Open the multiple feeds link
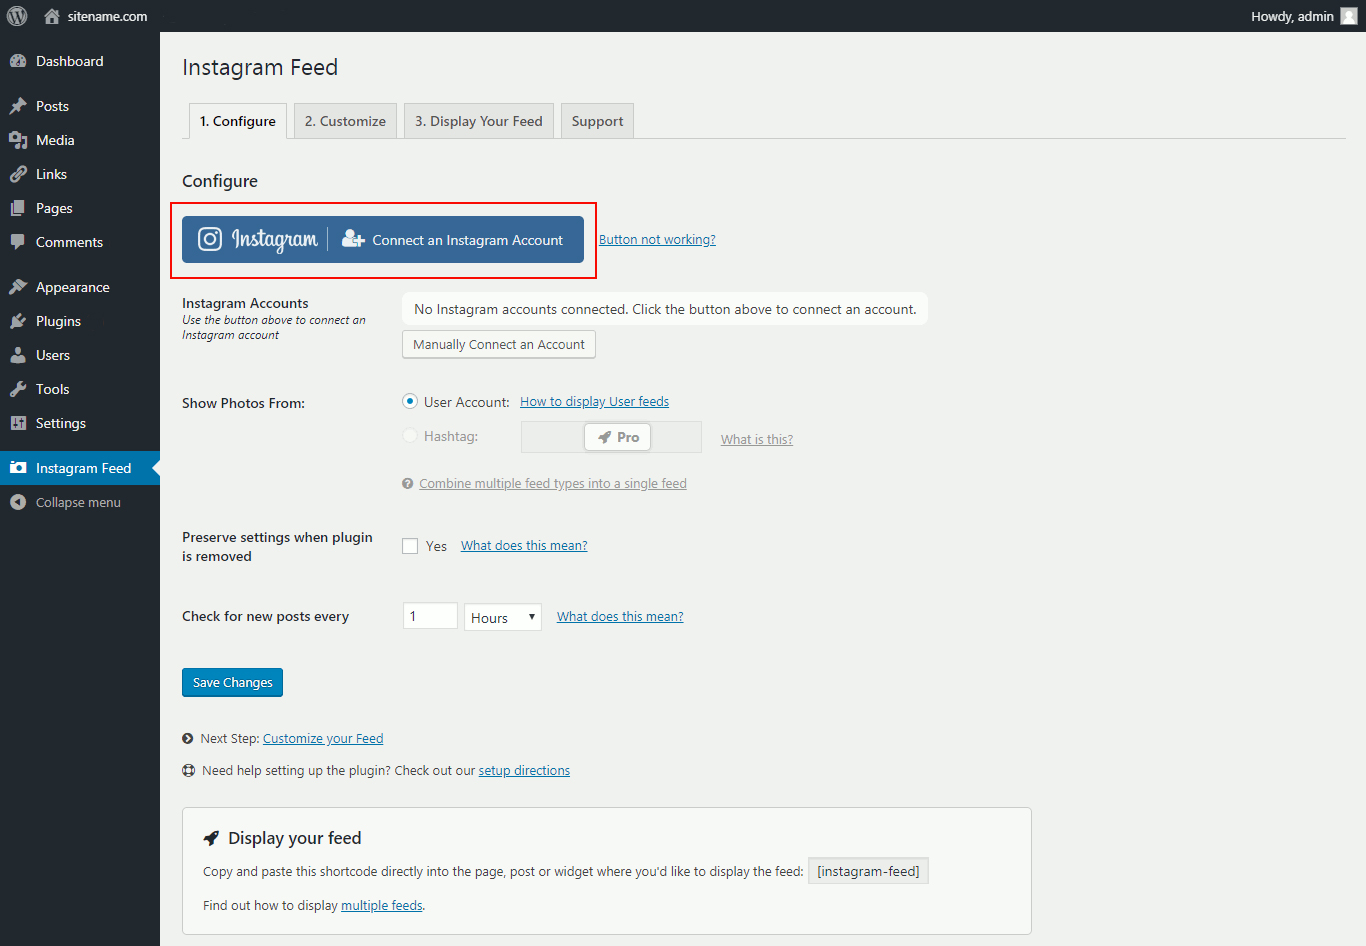 (382, 906)
